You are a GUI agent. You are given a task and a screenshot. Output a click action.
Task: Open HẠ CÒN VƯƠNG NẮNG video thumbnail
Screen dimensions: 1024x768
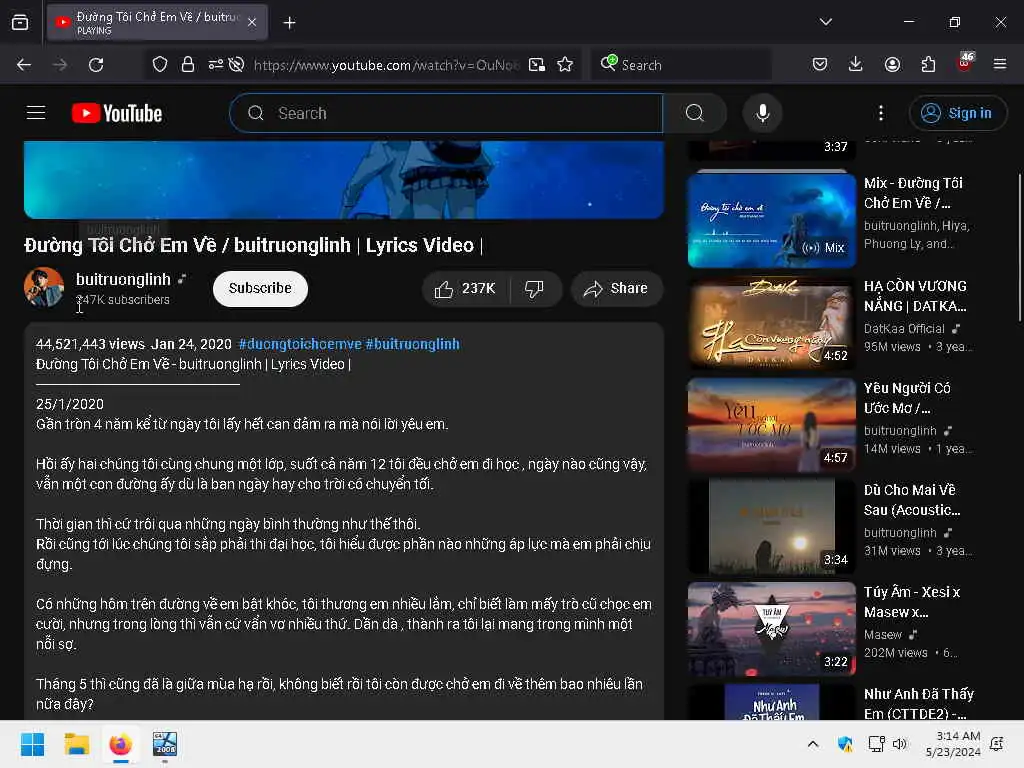tap(771, 323)
